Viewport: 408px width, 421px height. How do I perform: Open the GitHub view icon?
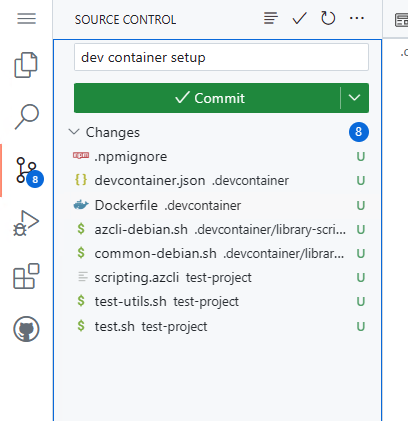click(26, 329)
